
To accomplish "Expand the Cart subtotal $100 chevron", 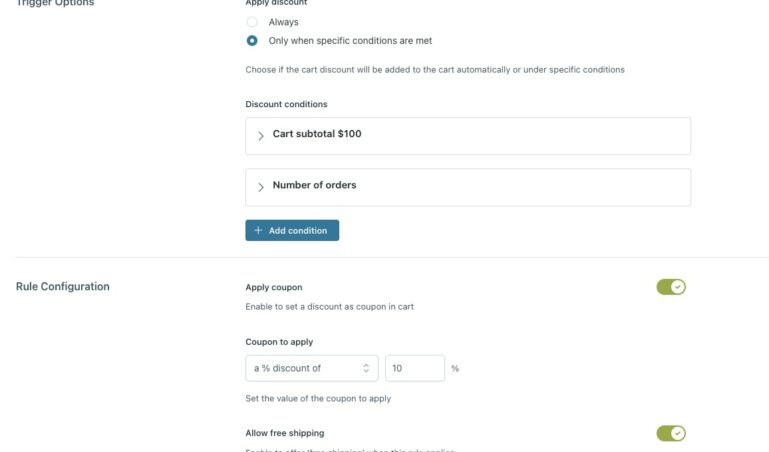I will 261,135.
